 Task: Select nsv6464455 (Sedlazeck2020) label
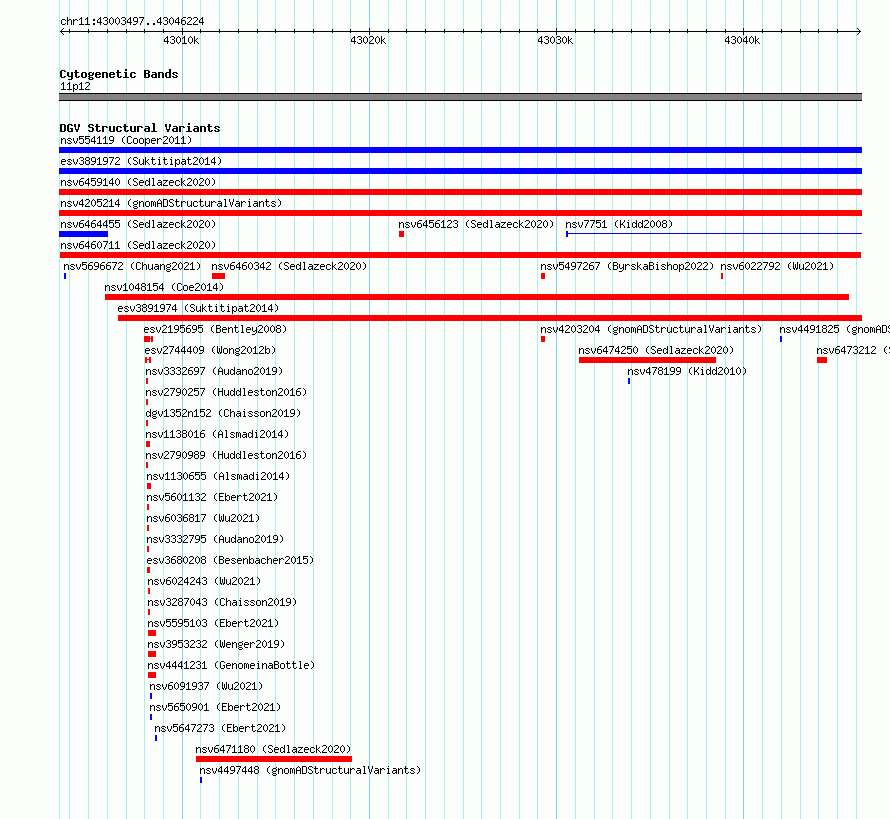click(x=138, y=224)
